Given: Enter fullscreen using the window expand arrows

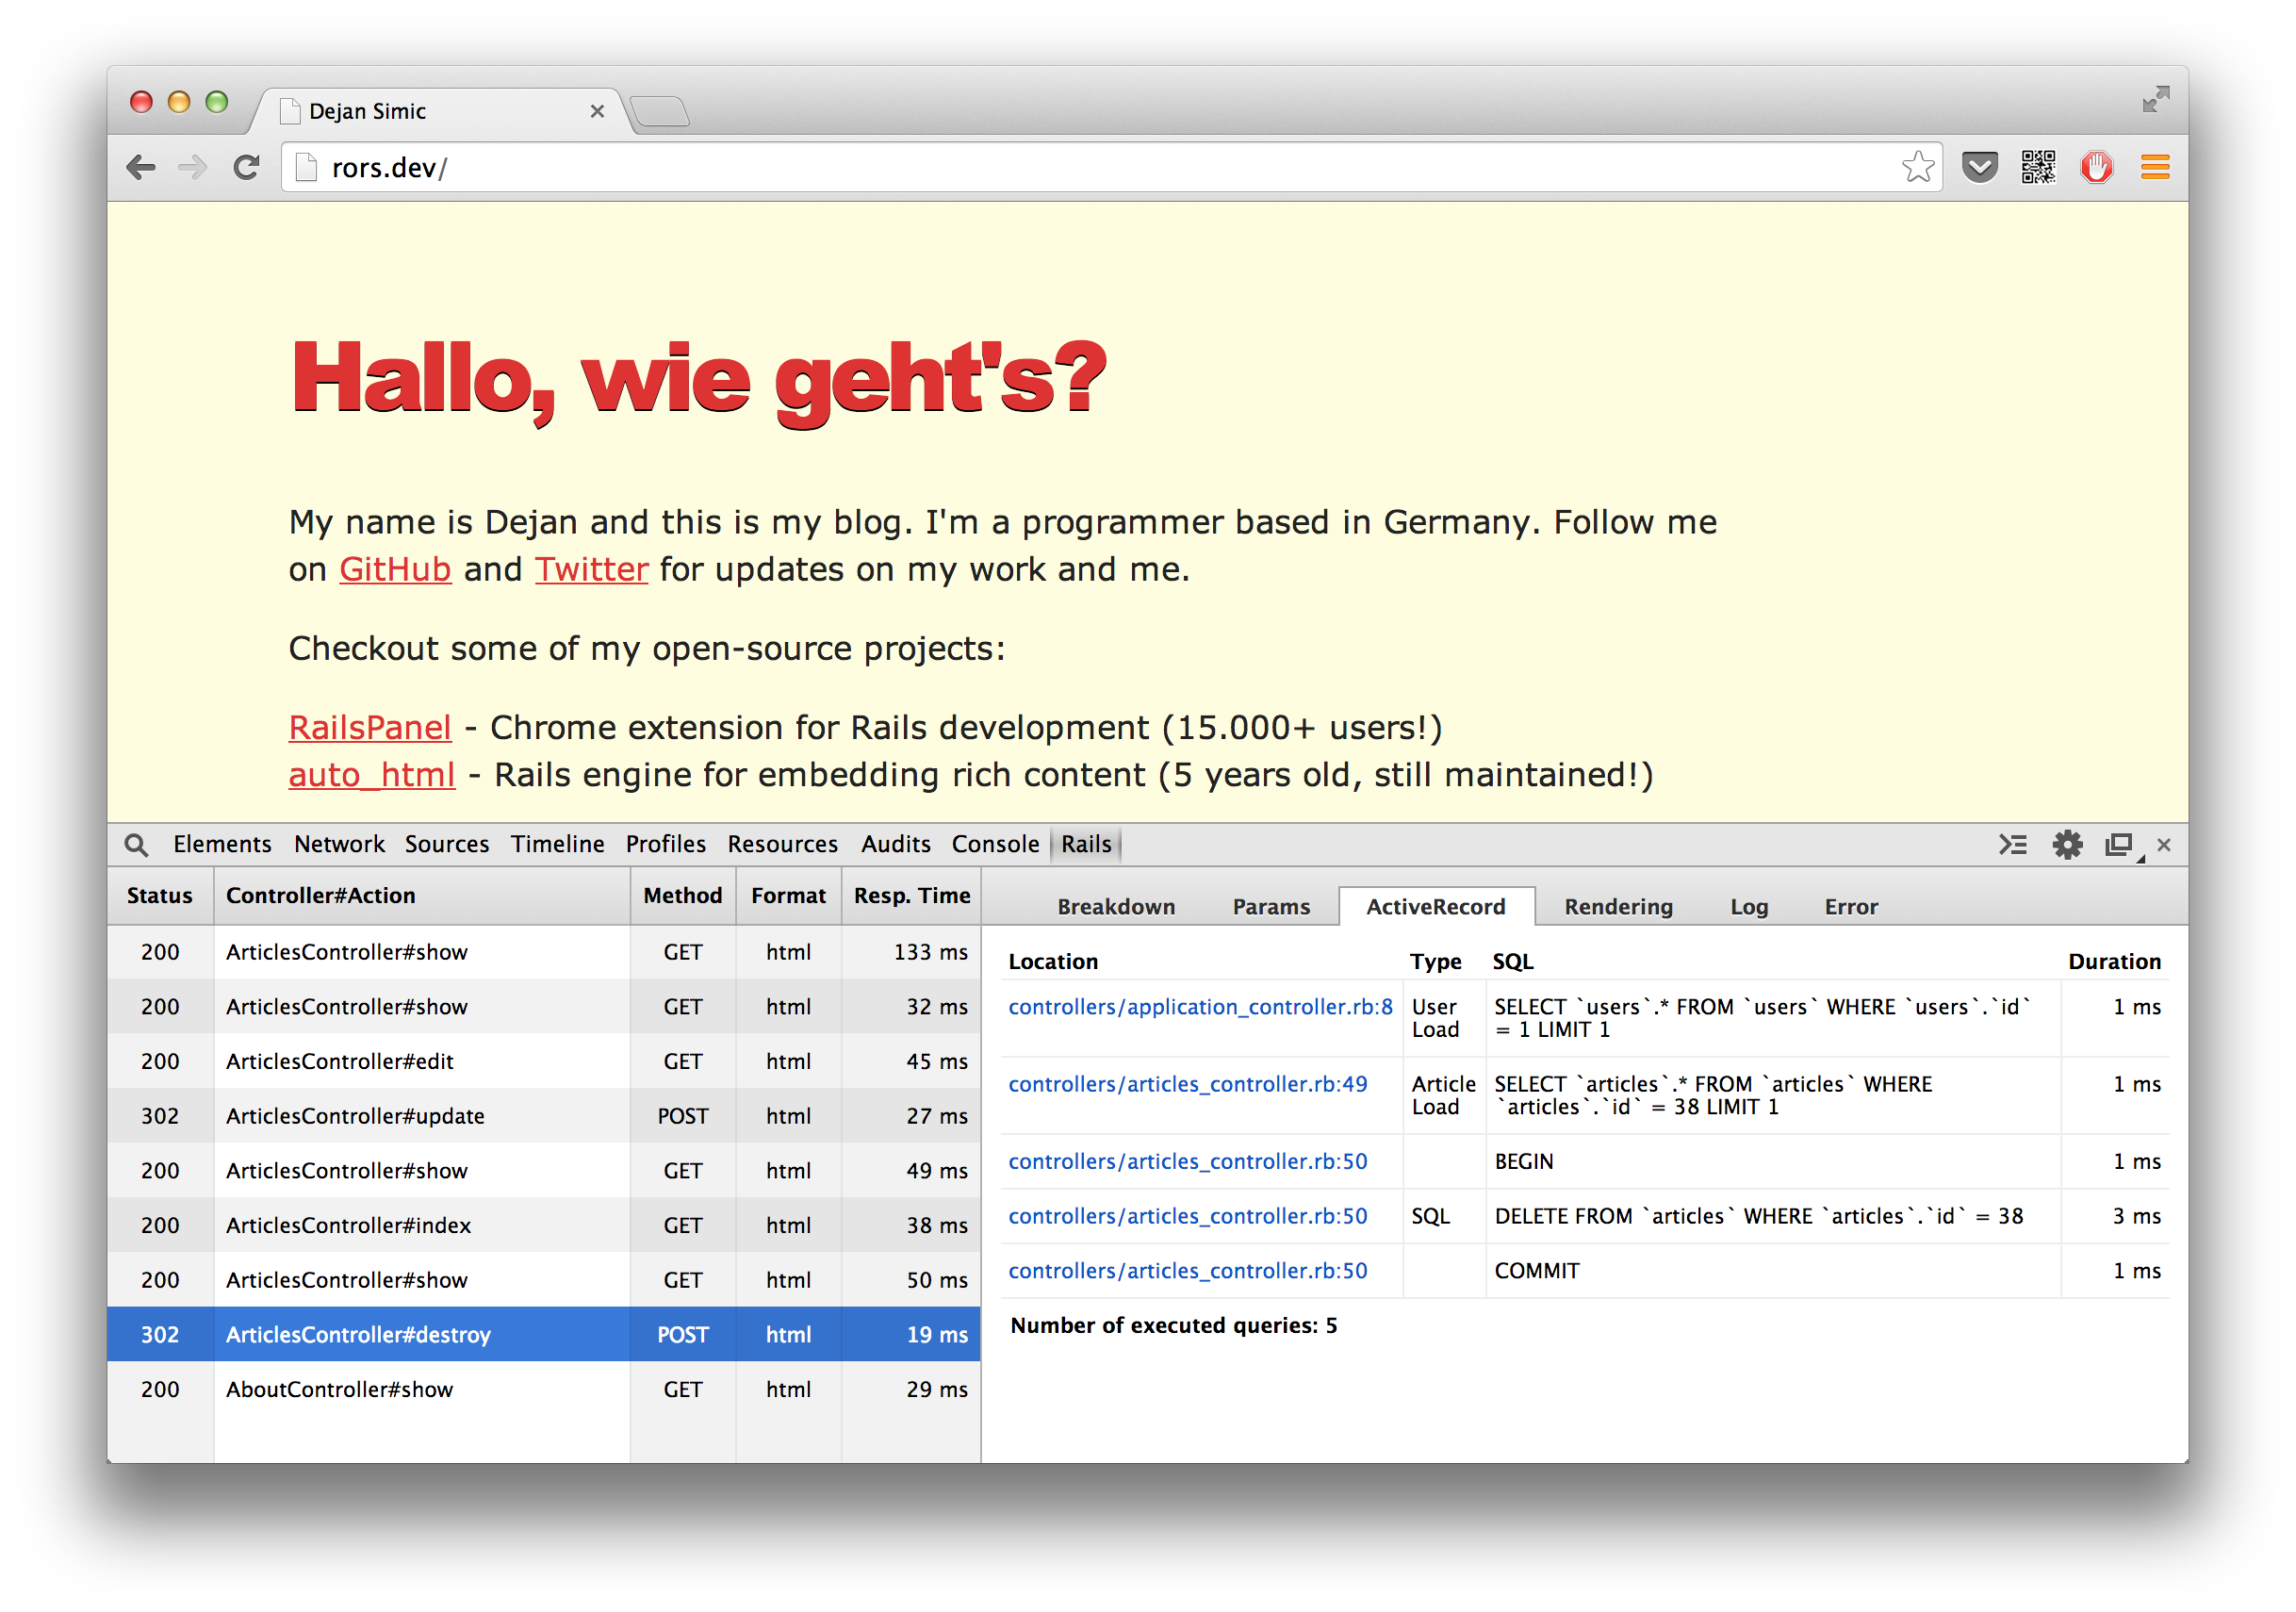Looking at the screenshot, I should point(2155,99).
